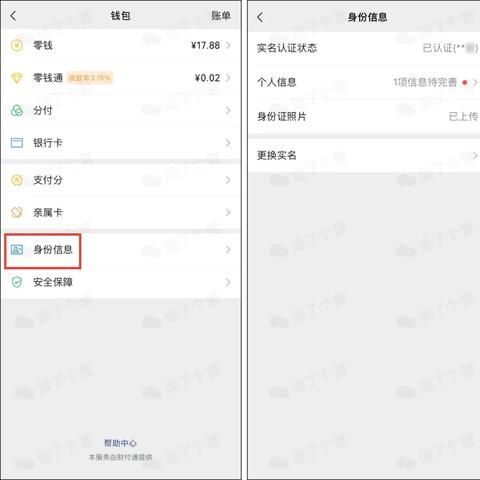Expand the 银行卡 row chevron
The height and width of the screenshot is (480, 480).
pos(228,143)
